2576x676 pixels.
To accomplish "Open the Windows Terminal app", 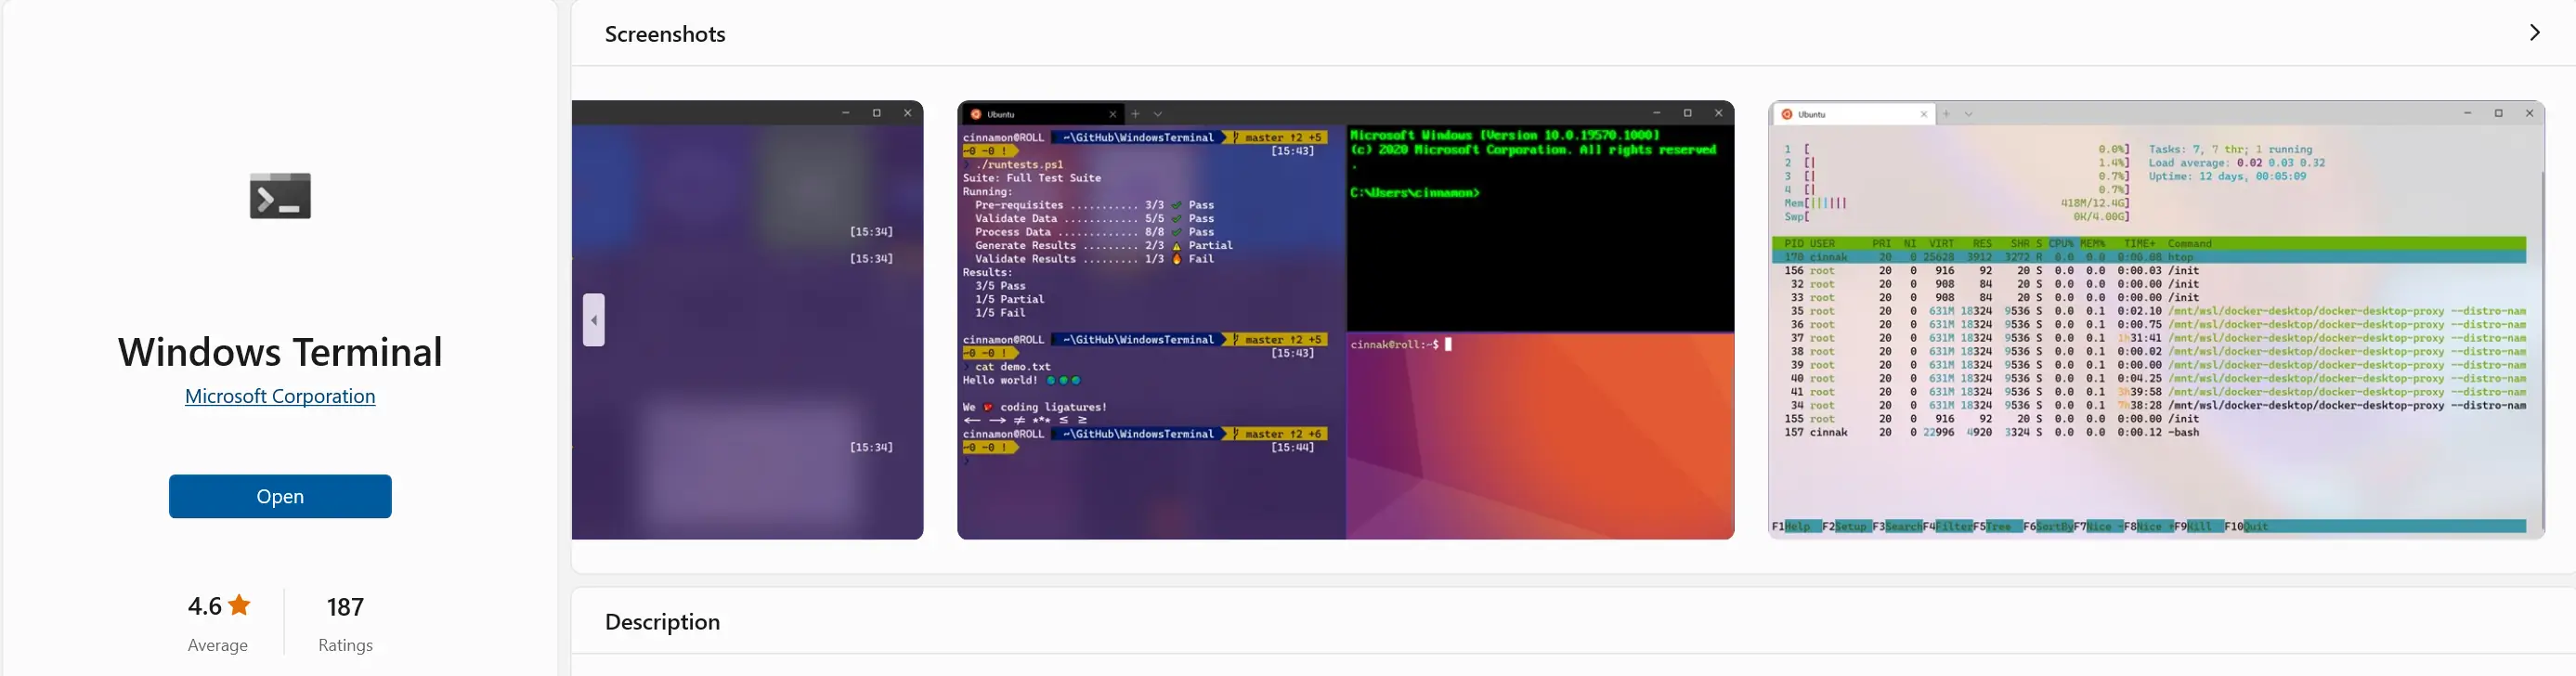I will click(x=280, y=496).
